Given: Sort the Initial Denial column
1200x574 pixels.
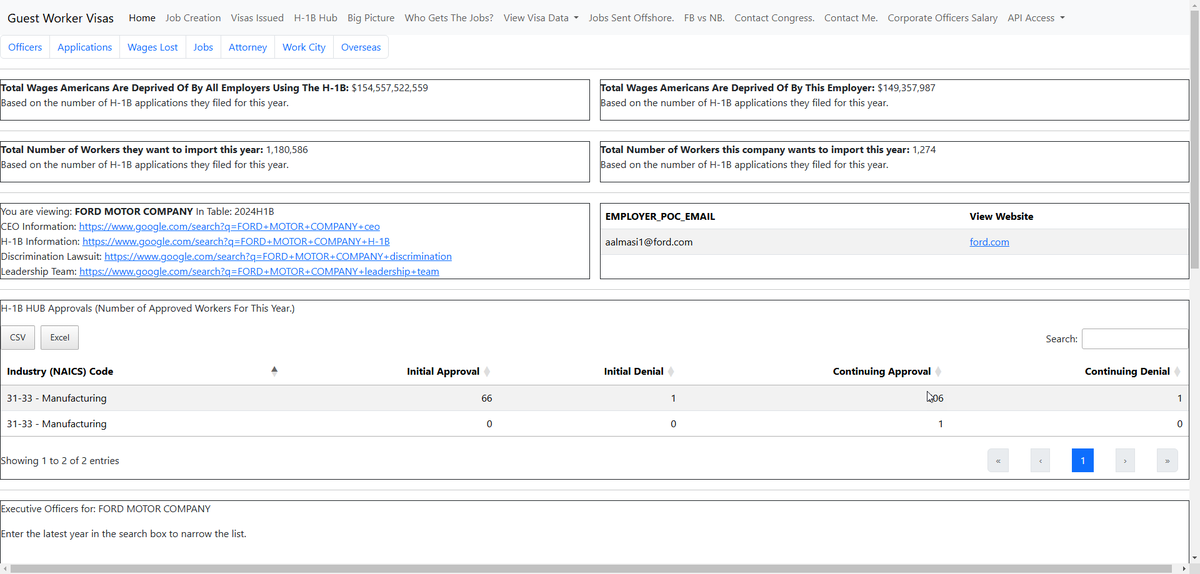Looking at the screenshot, I should [640, 371].
